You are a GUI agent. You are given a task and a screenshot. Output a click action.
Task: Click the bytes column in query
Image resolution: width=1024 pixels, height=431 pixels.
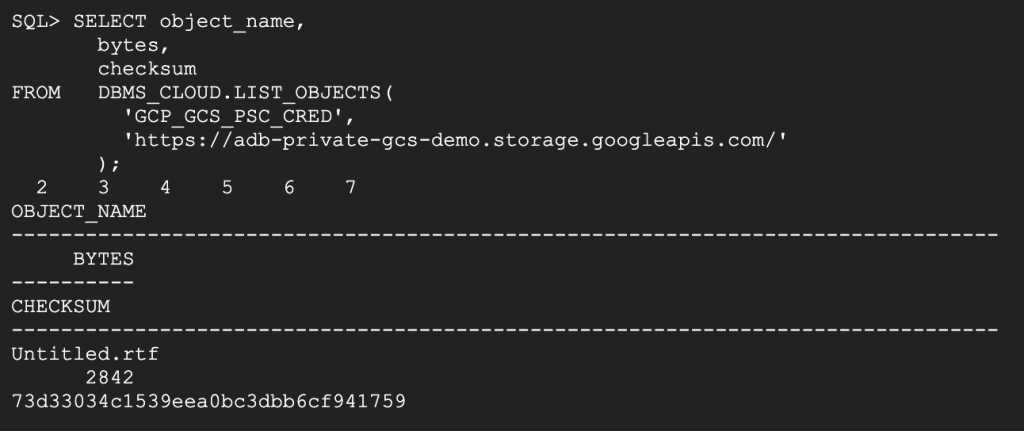point(128,46)
